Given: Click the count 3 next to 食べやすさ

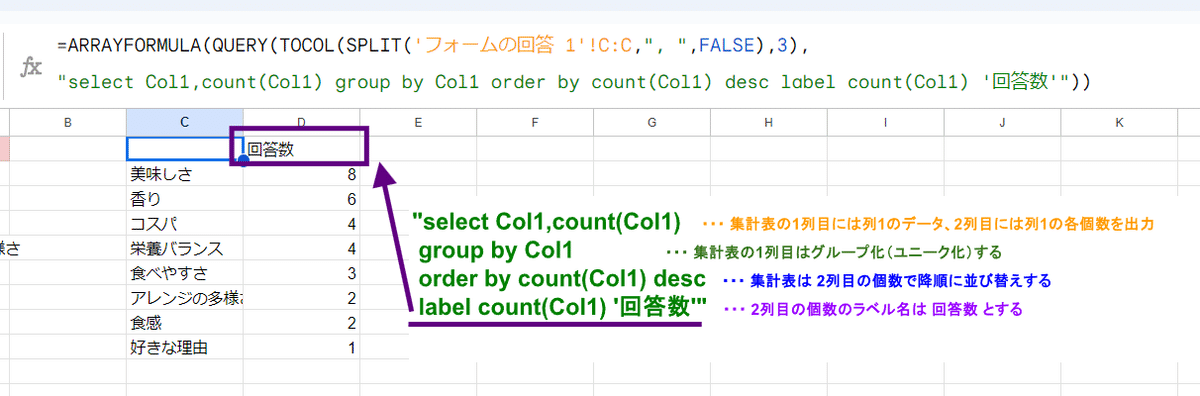Looking at the screenshot, I should (x=301, y=274).
